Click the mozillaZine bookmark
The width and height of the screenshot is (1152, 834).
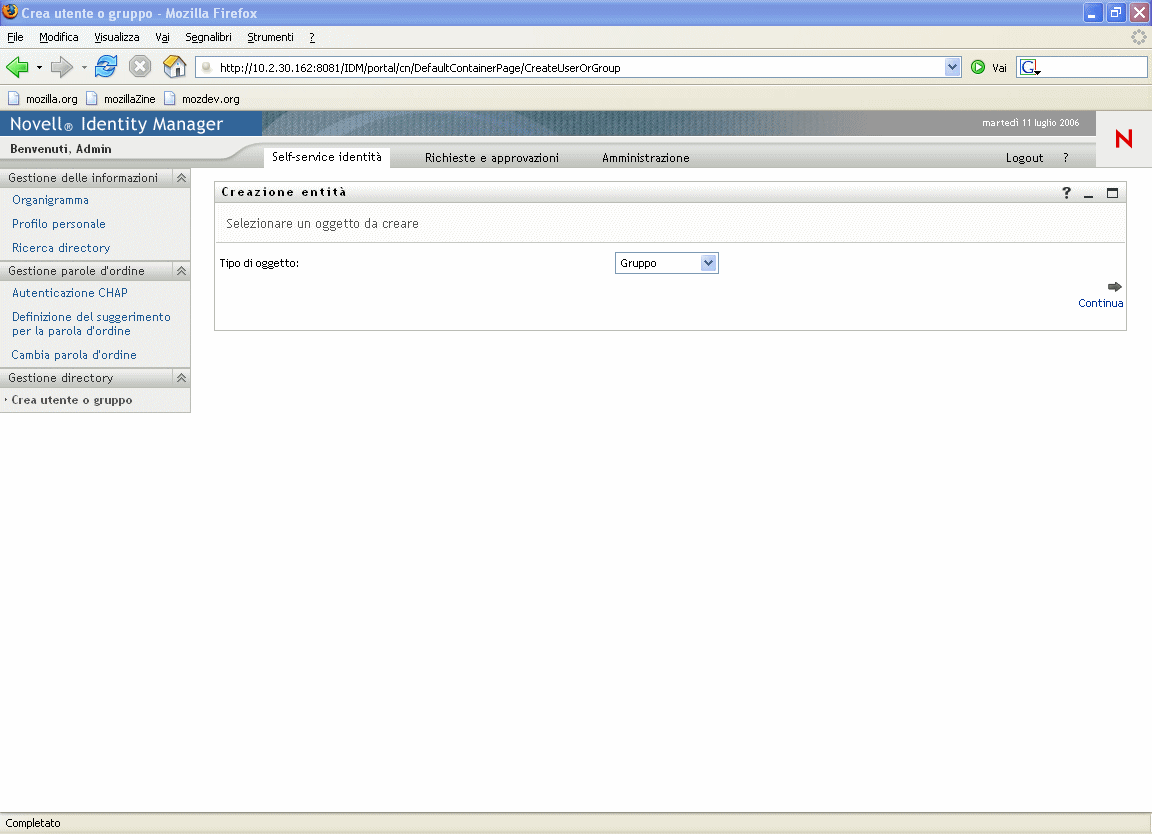[120, 98]
